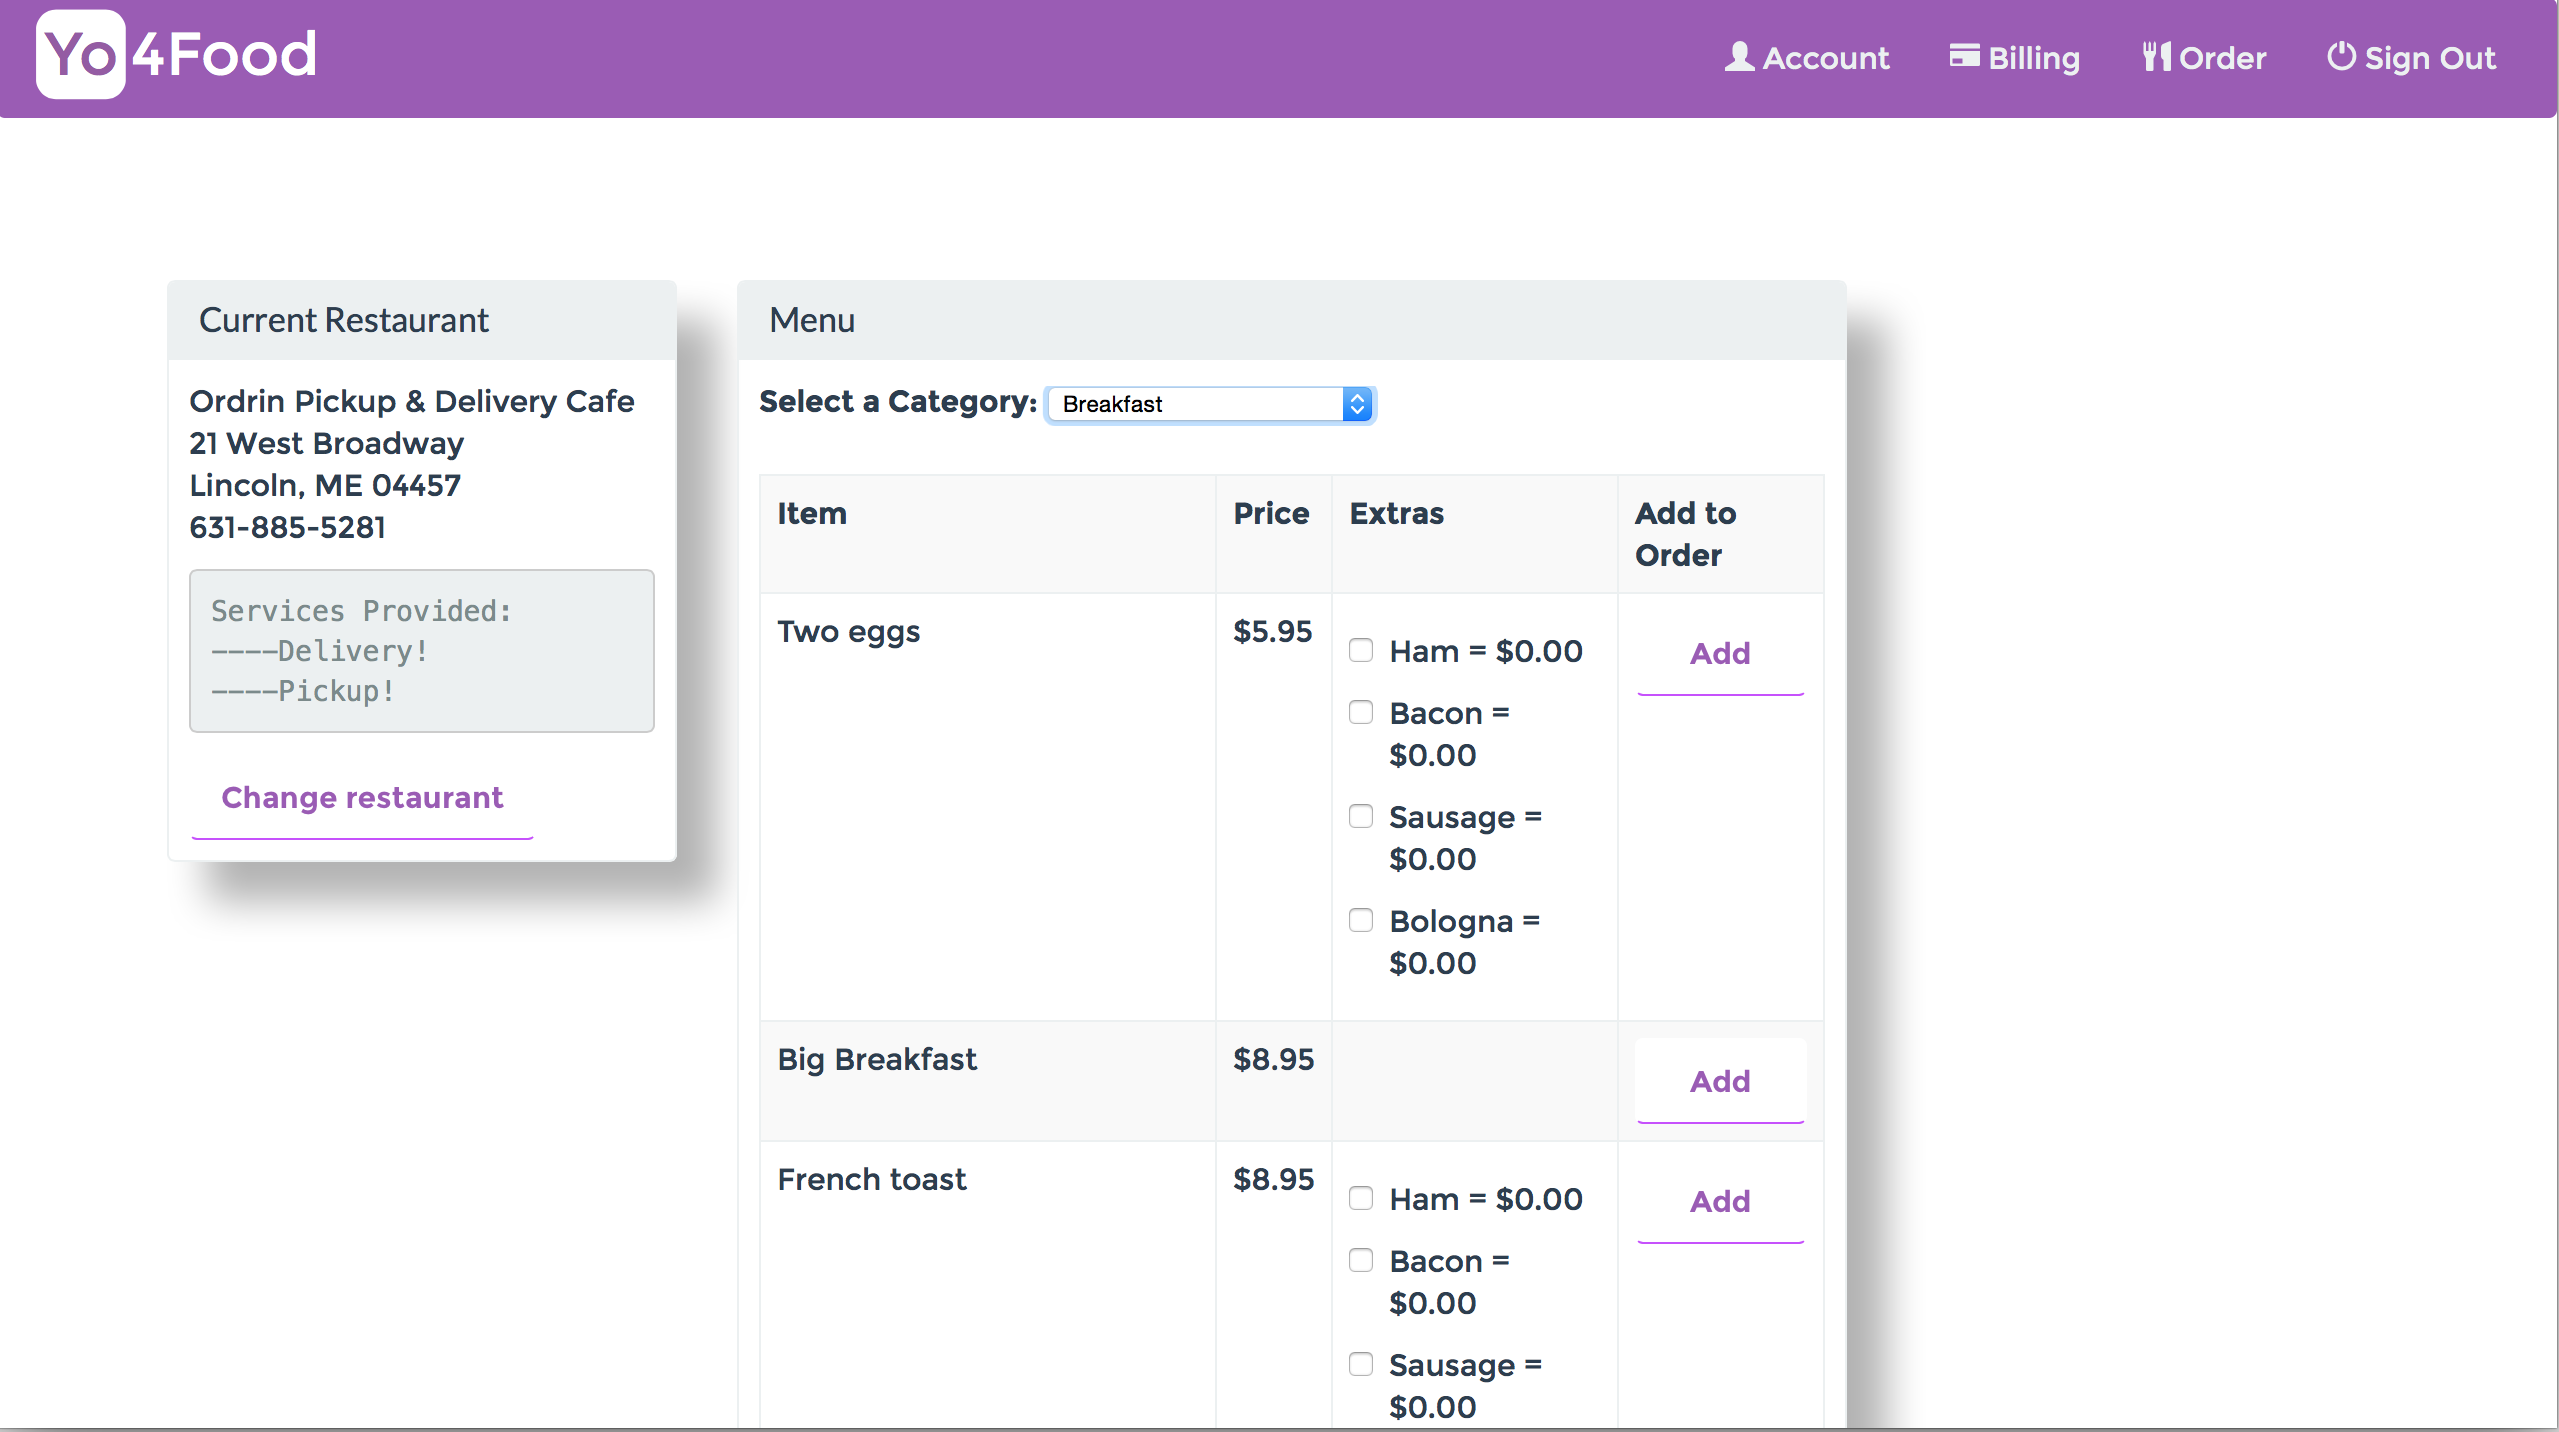Add Two eggs to order
Screen dimensions: 2559x1432
pos(1719,654)
